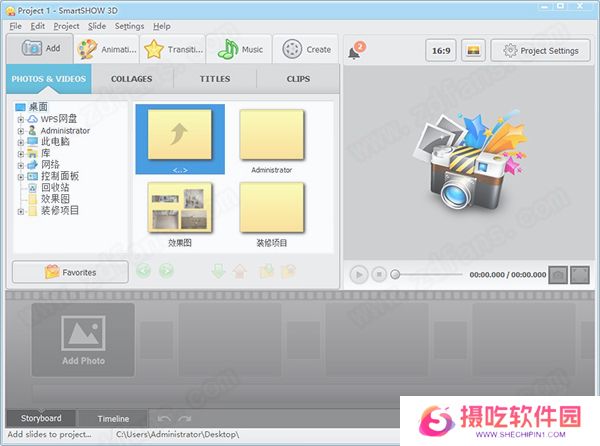Expand the 库 tree node

21,154
